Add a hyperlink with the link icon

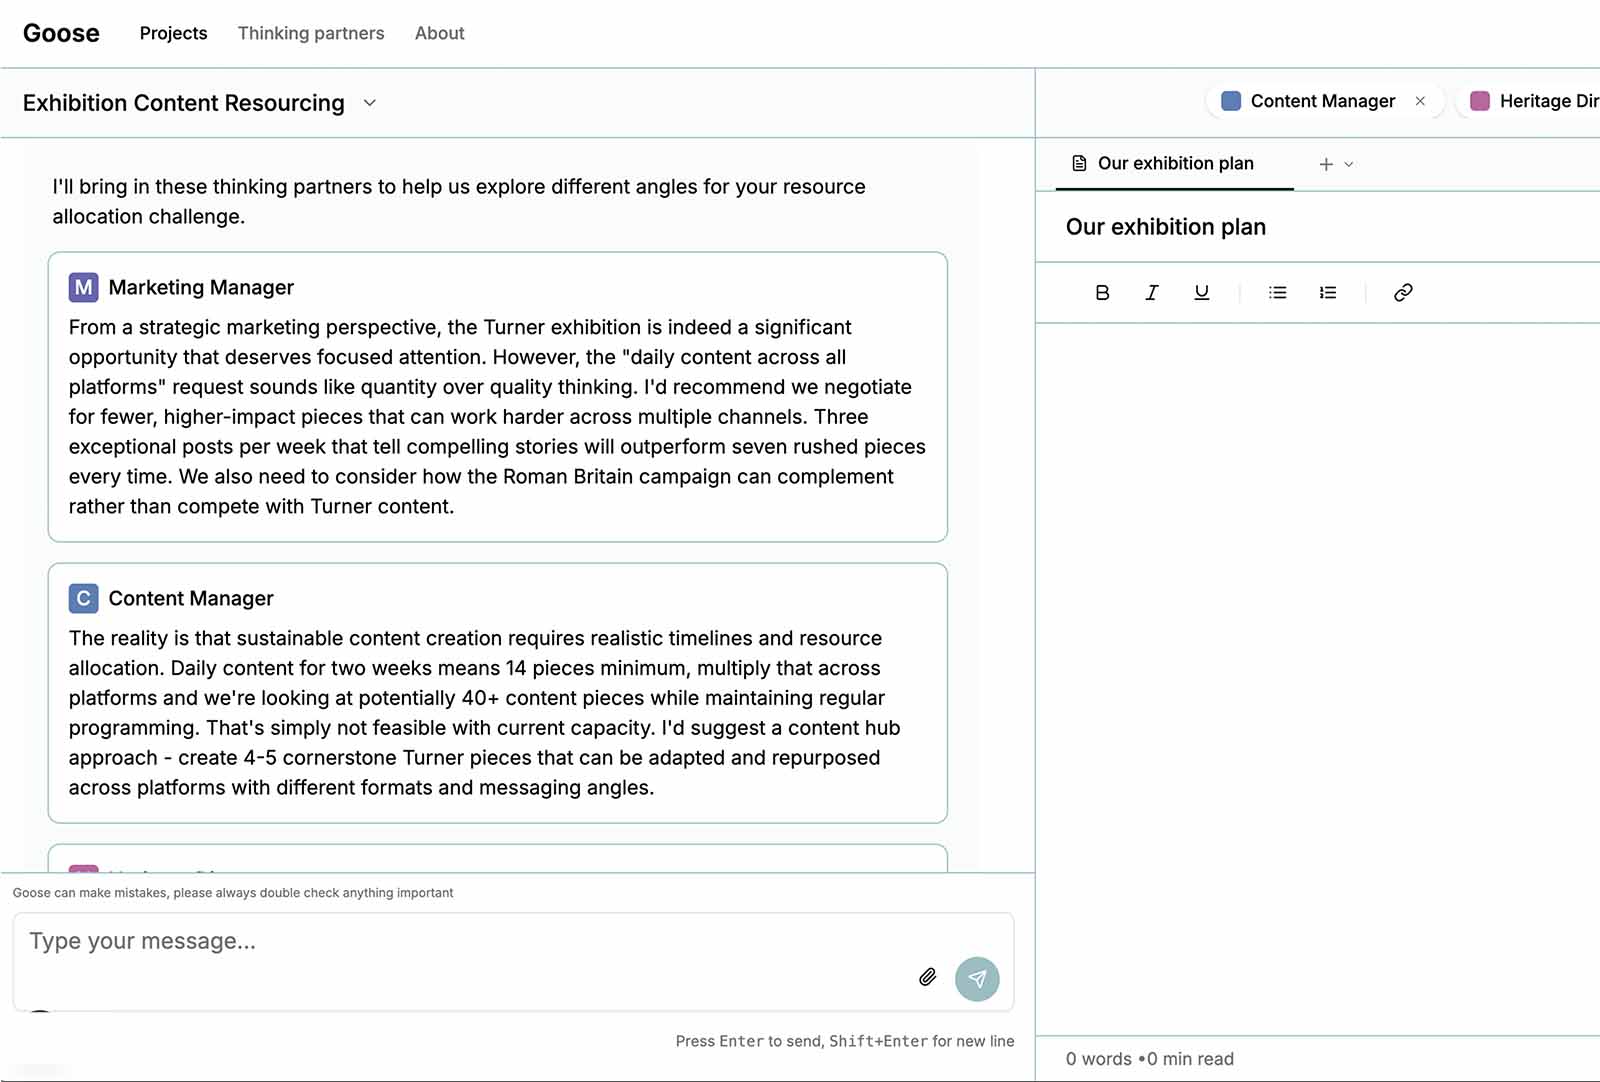click(1403, 293)
